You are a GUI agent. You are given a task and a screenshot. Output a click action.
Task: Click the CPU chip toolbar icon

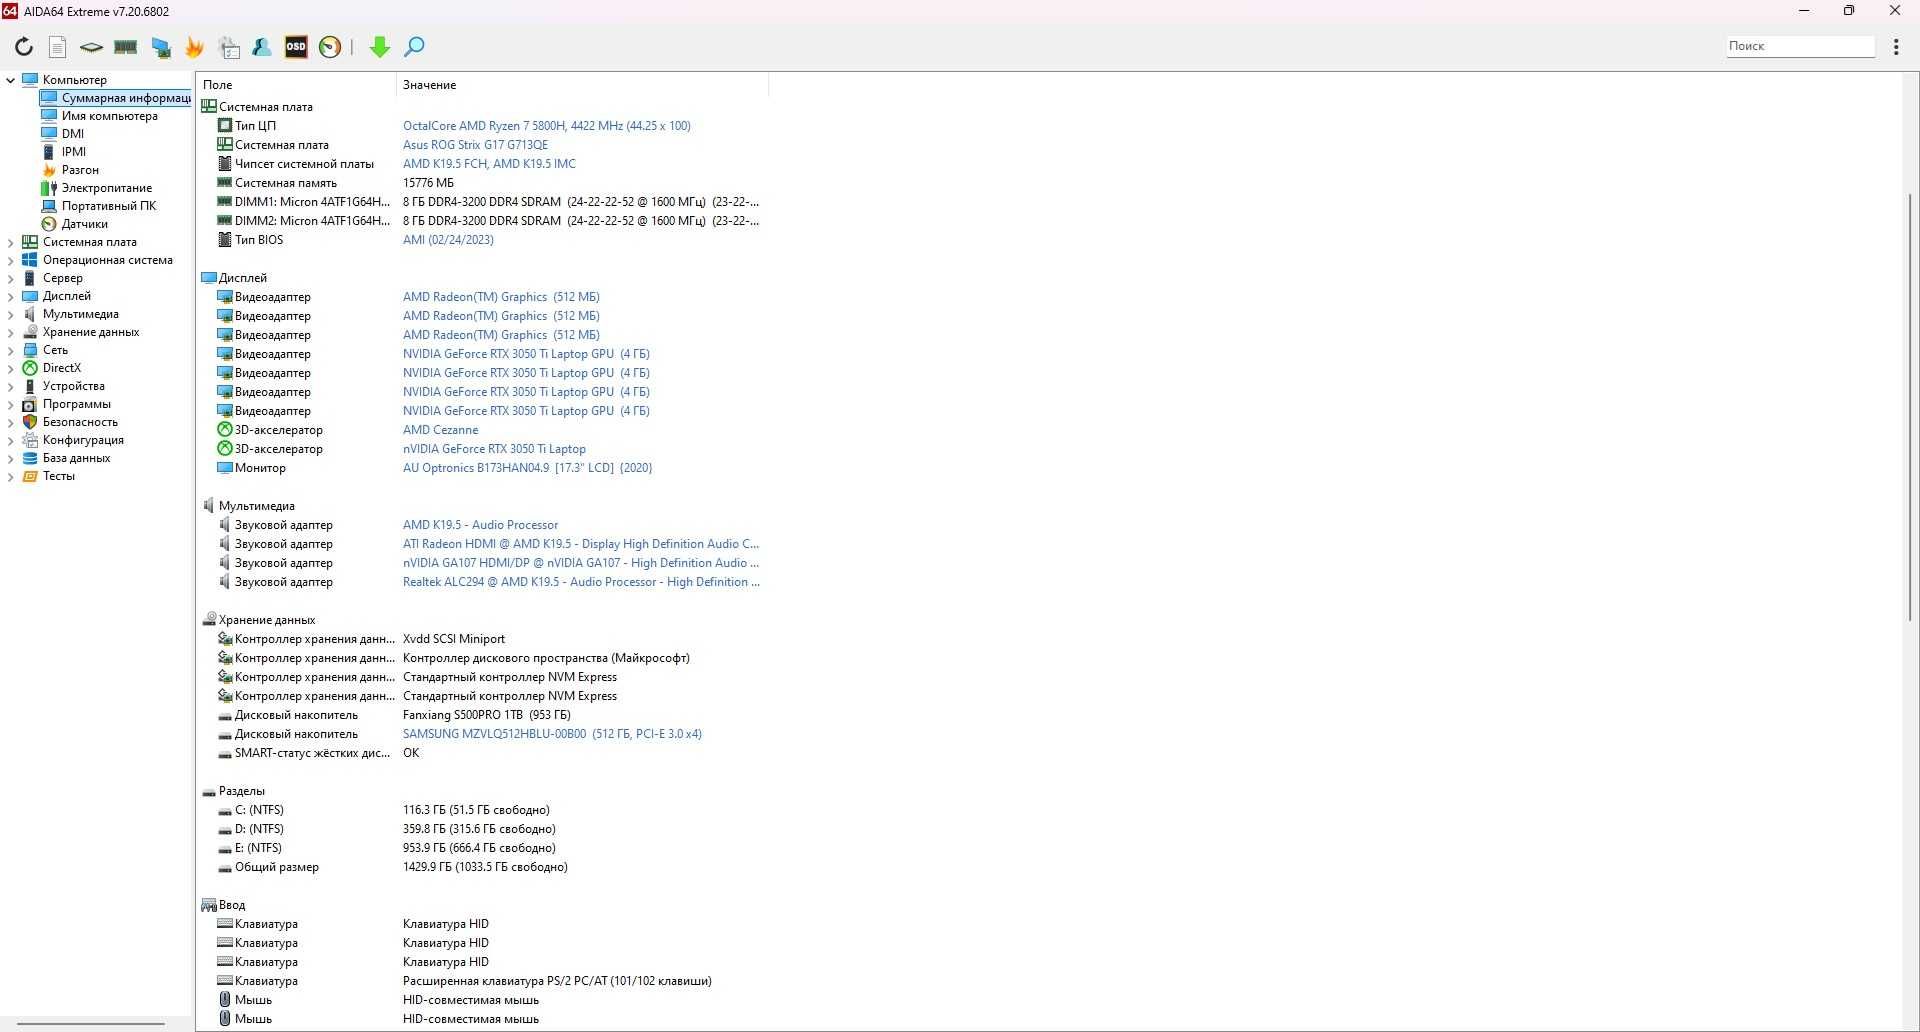click(x=91, y=47)
